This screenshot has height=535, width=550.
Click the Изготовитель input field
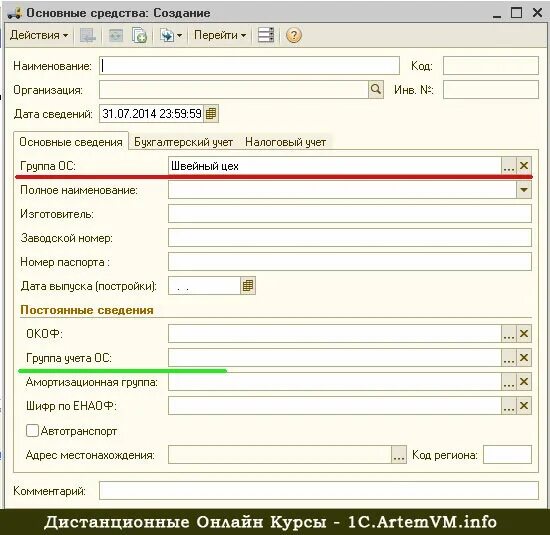point(350,214)
